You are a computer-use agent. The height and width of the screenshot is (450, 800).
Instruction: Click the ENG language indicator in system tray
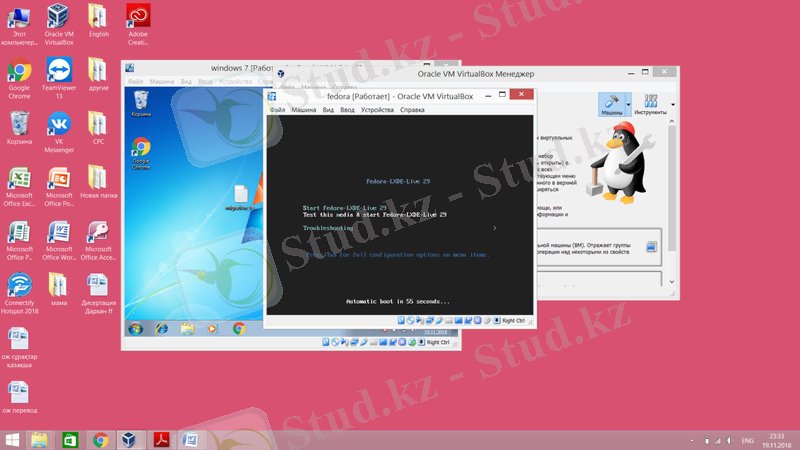(747, 440)
